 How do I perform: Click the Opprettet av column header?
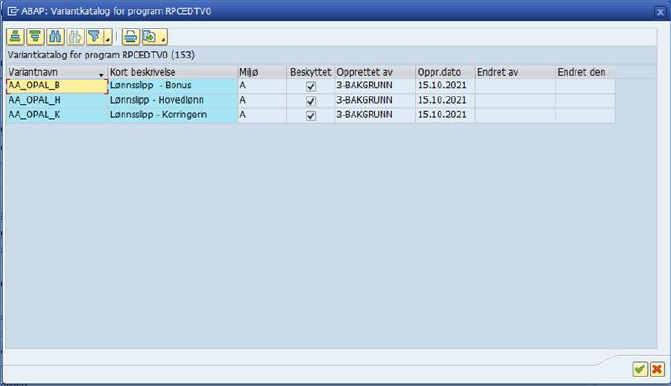click(x=375, y=72)
